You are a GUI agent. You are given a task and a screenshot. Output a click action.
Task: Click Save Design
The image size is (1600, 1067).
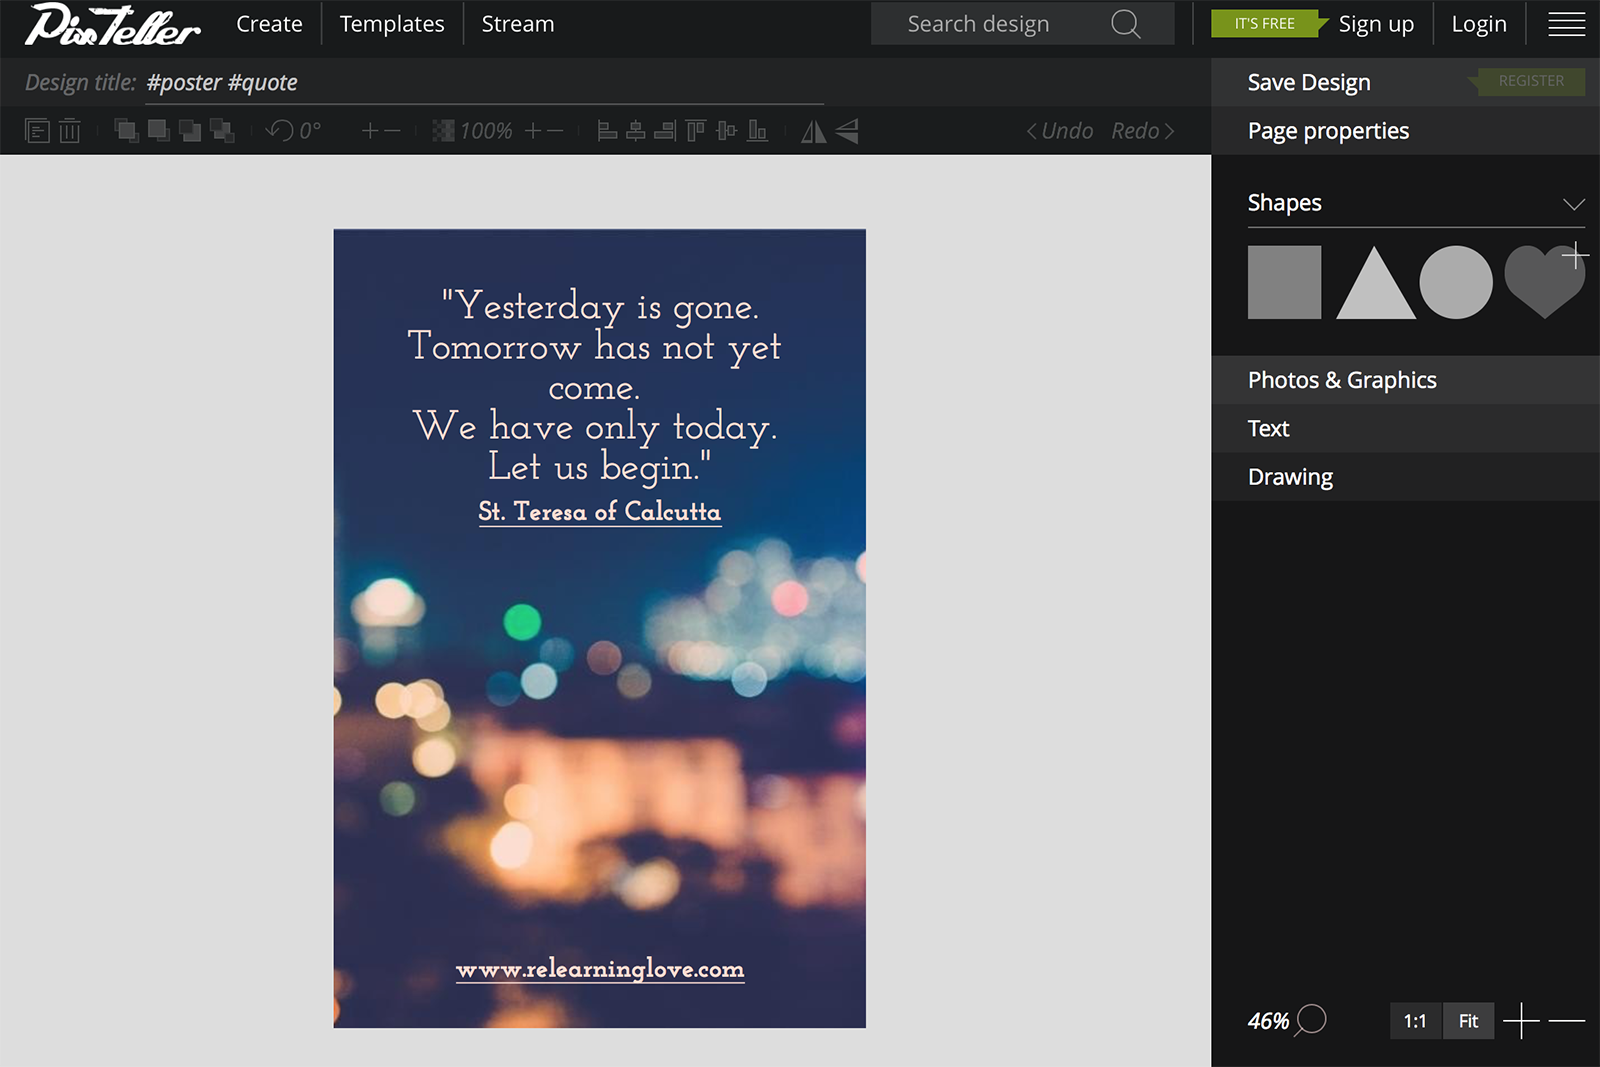[x=1309, y=82]
